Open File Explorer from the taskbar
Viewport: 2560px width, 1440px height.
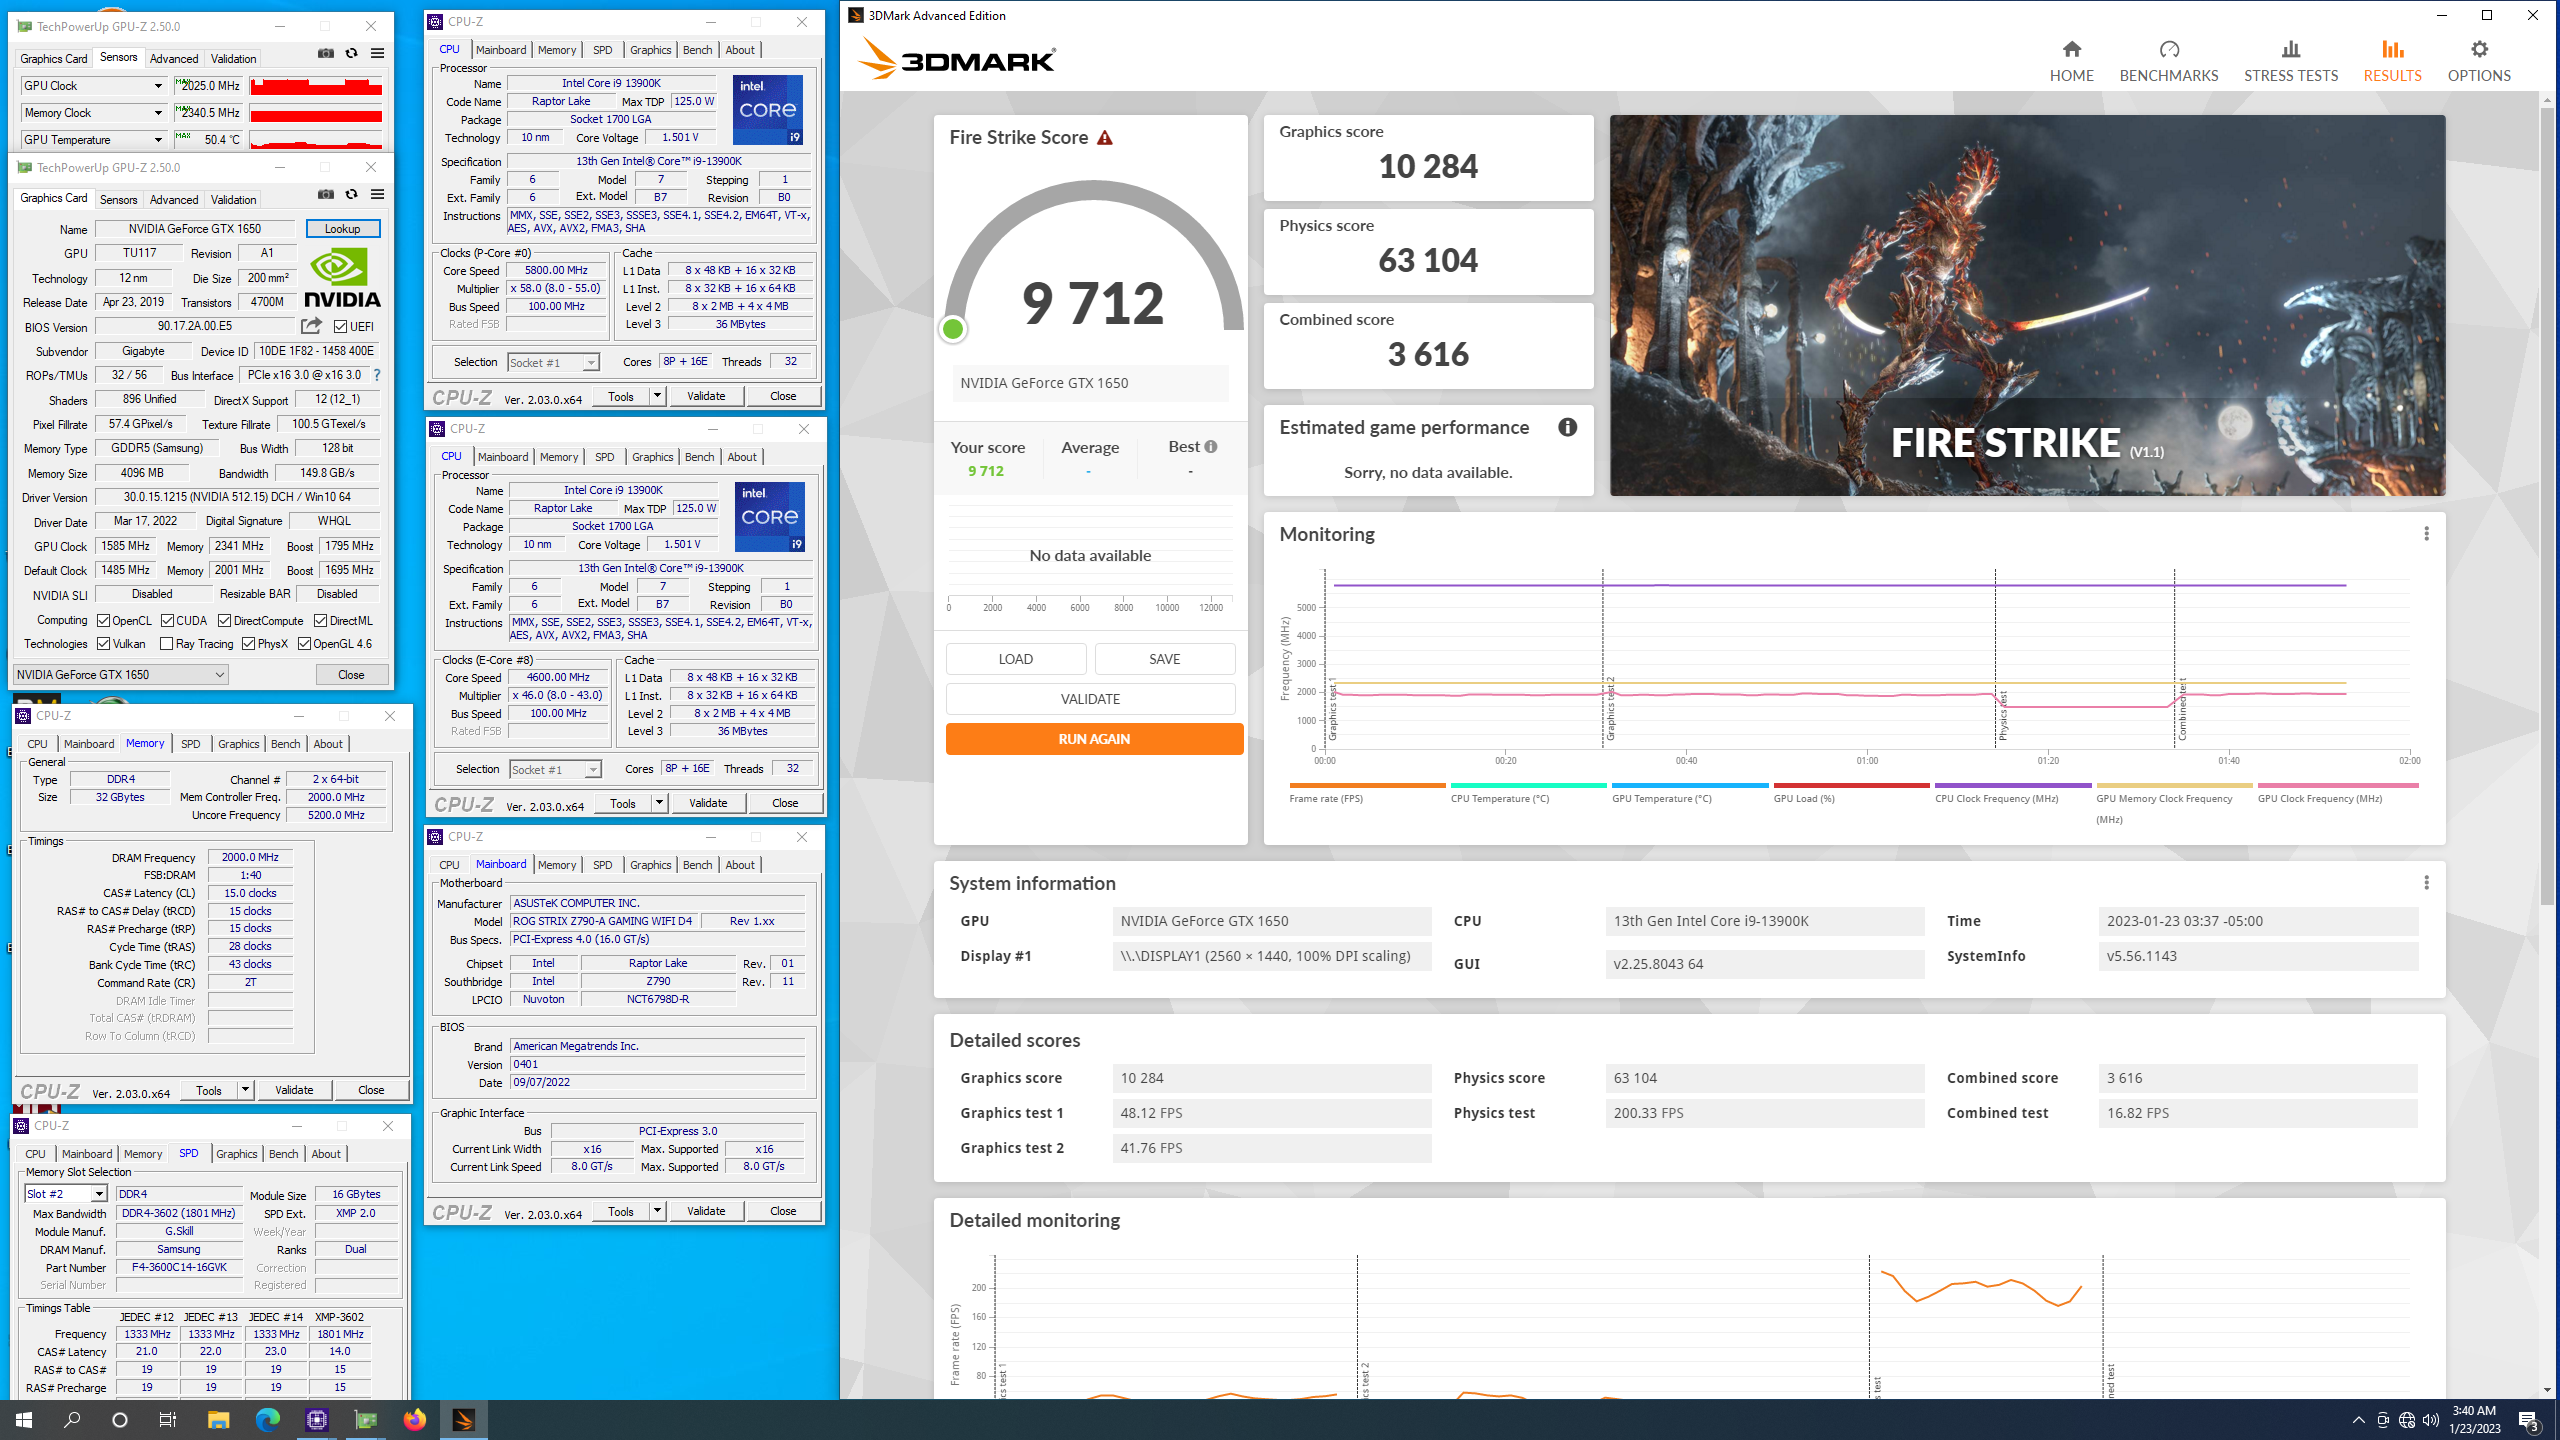(x=218, y=1419)
